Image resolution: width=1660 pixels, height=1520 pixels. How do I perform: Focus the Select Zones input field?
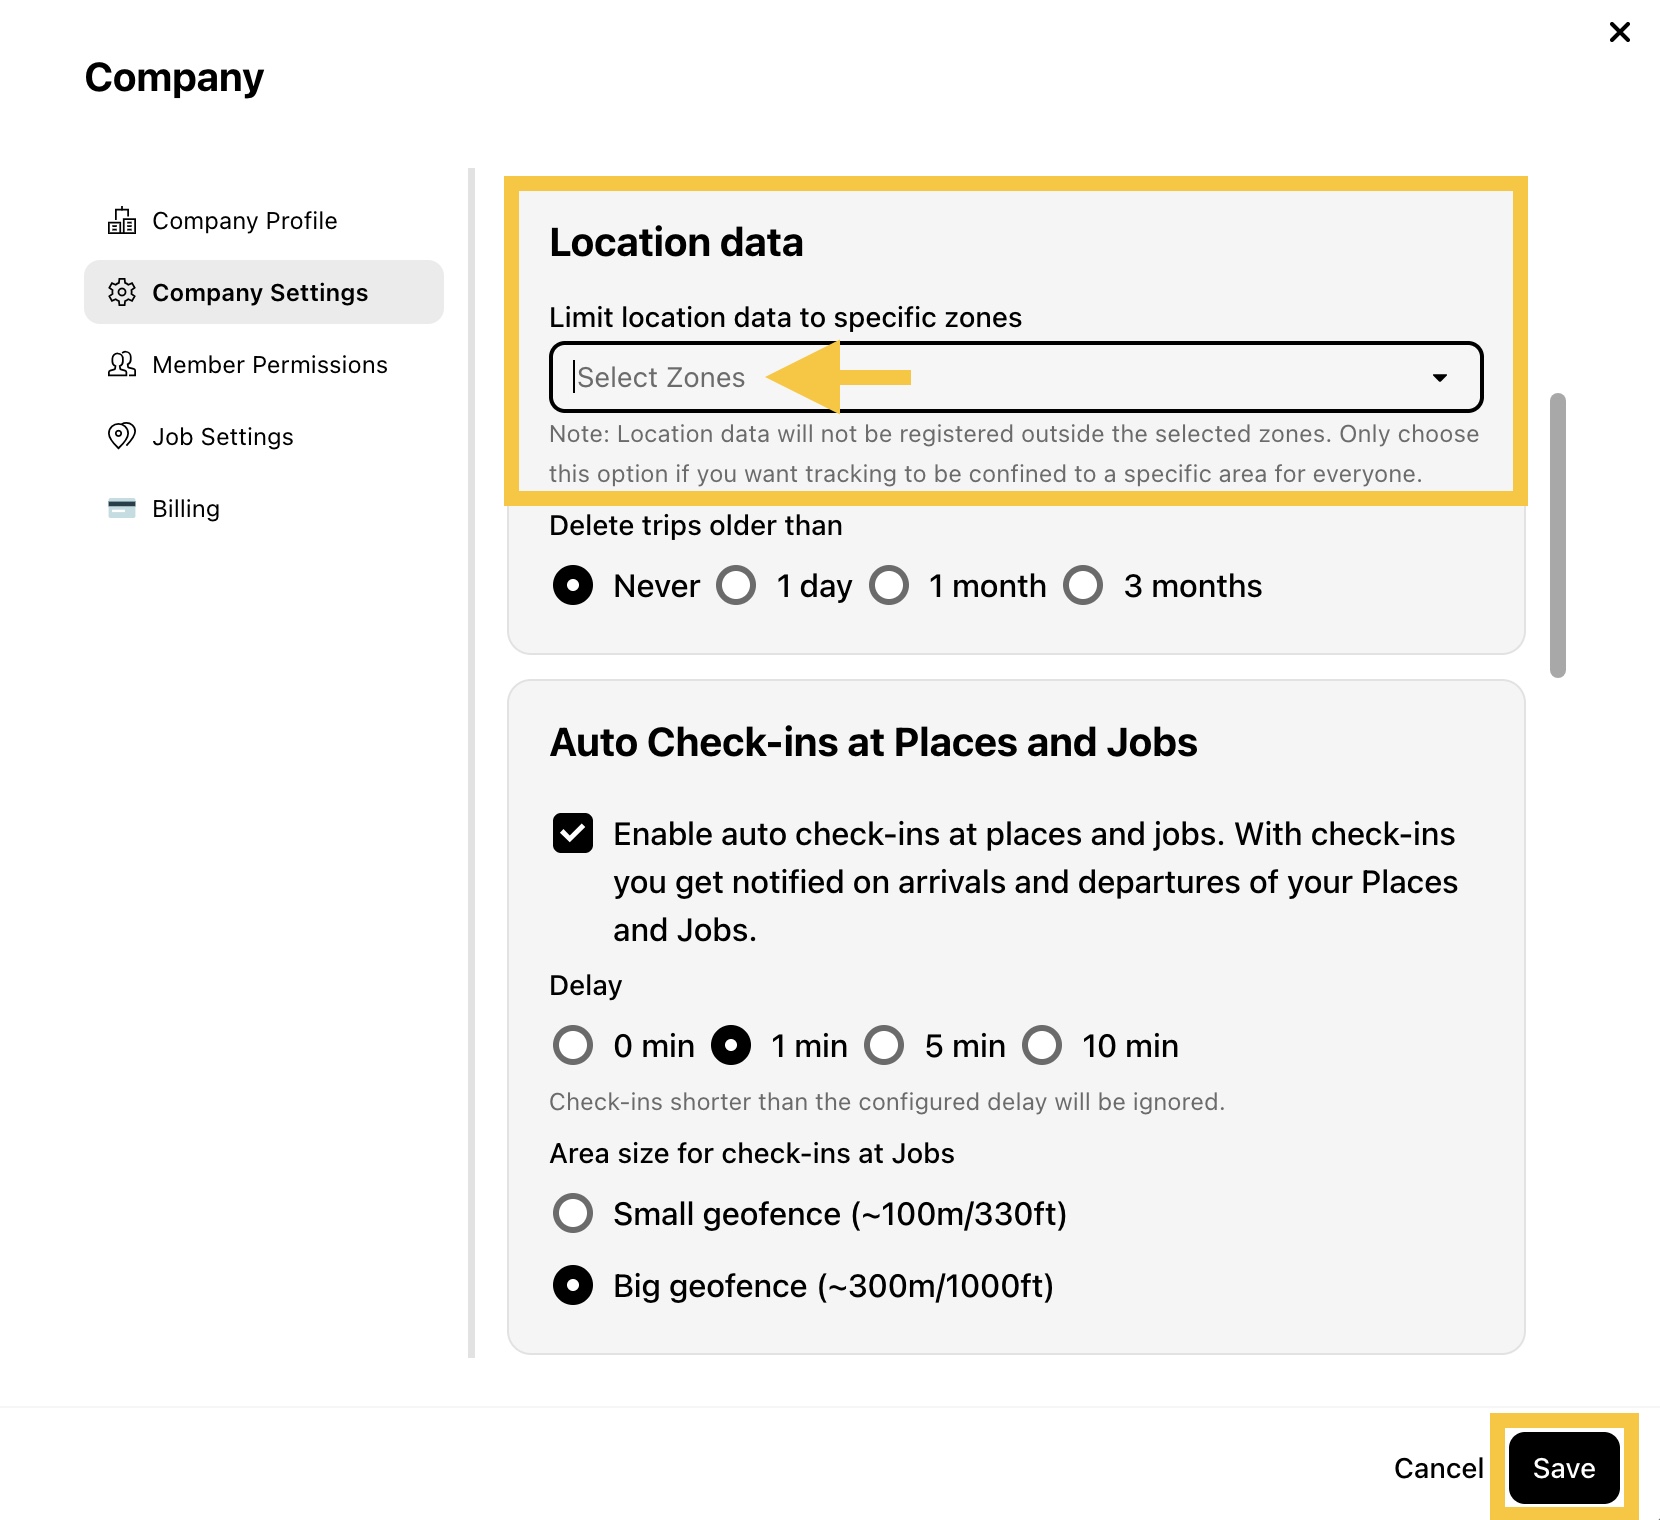[1016, 377]
